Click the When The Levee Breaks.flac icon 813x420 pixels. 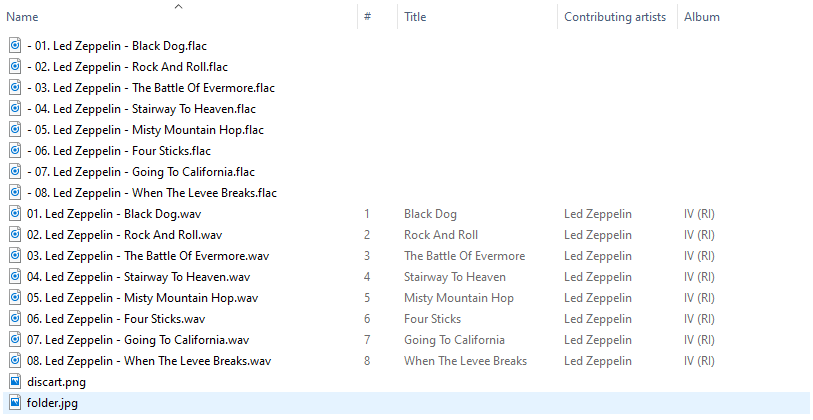pos(15,192)
